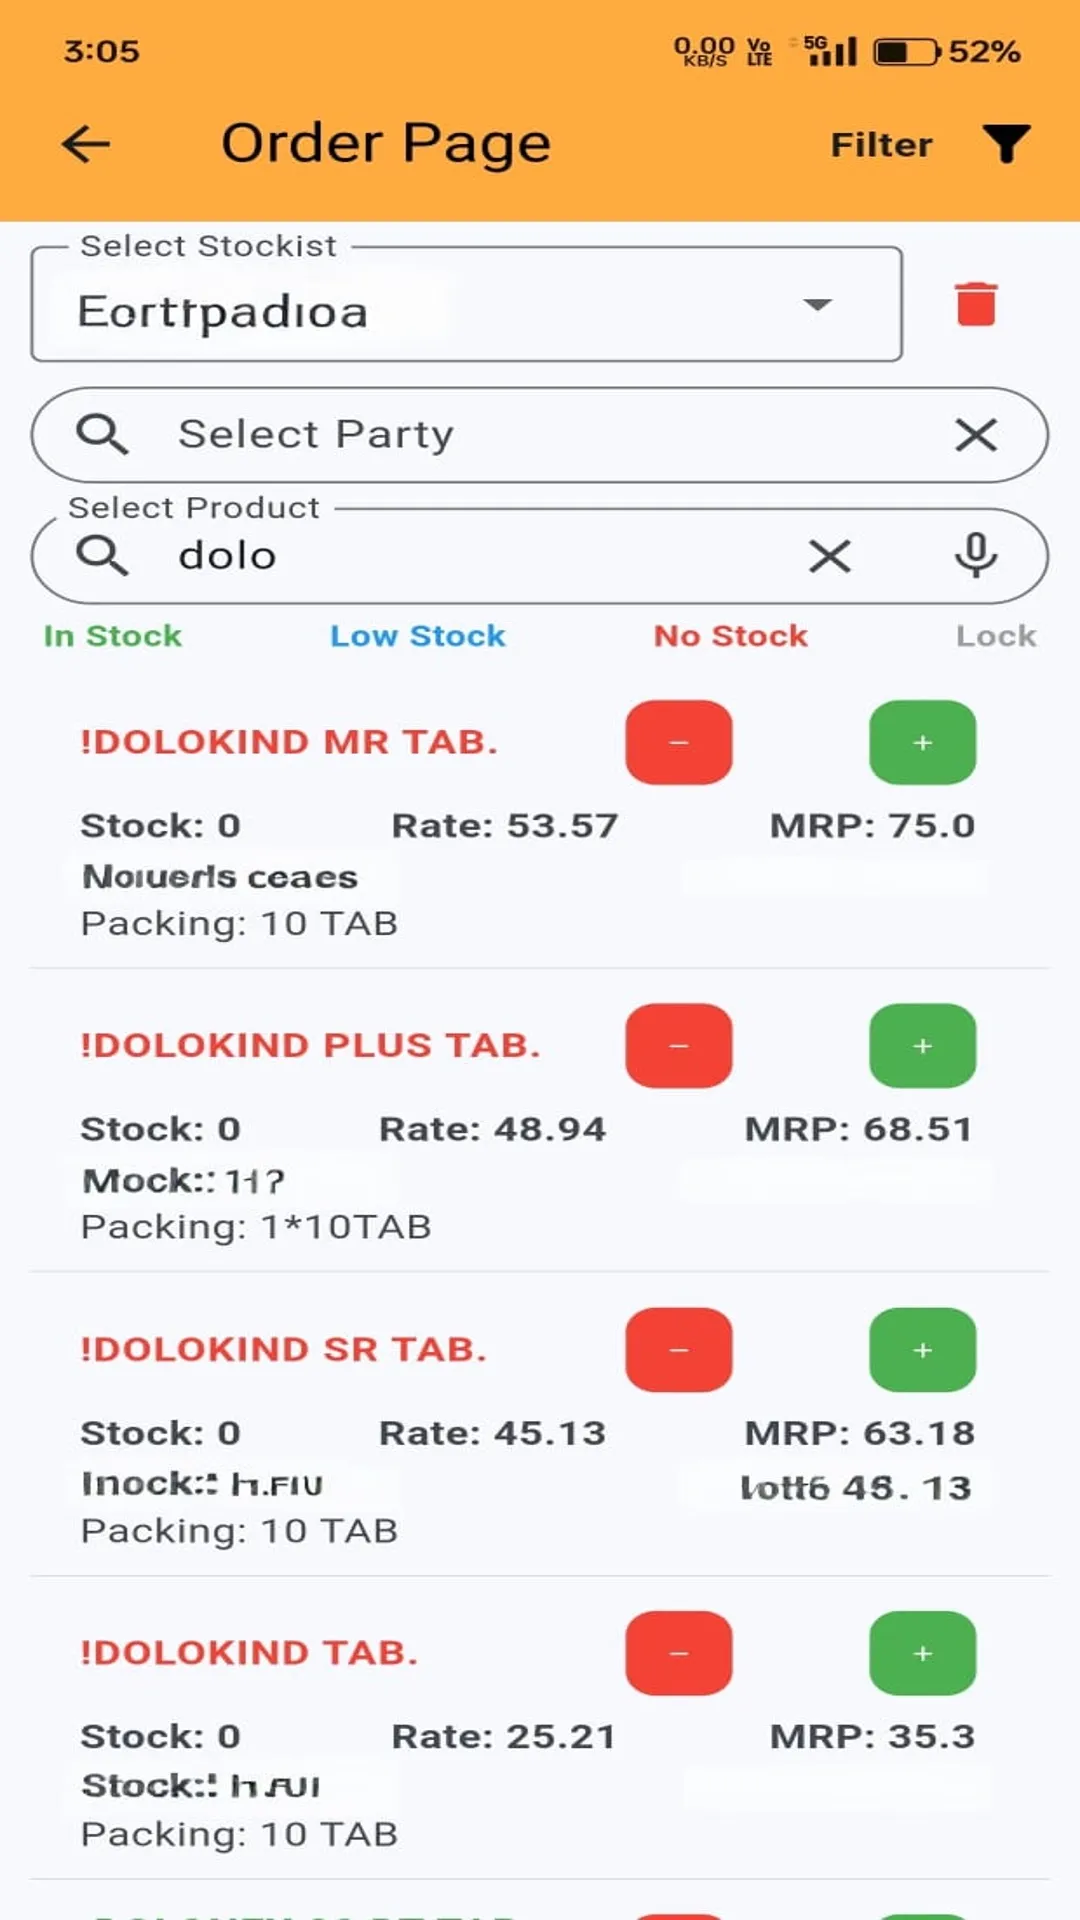Click 'Rate: 48.94' value

tap(492, 1130)
